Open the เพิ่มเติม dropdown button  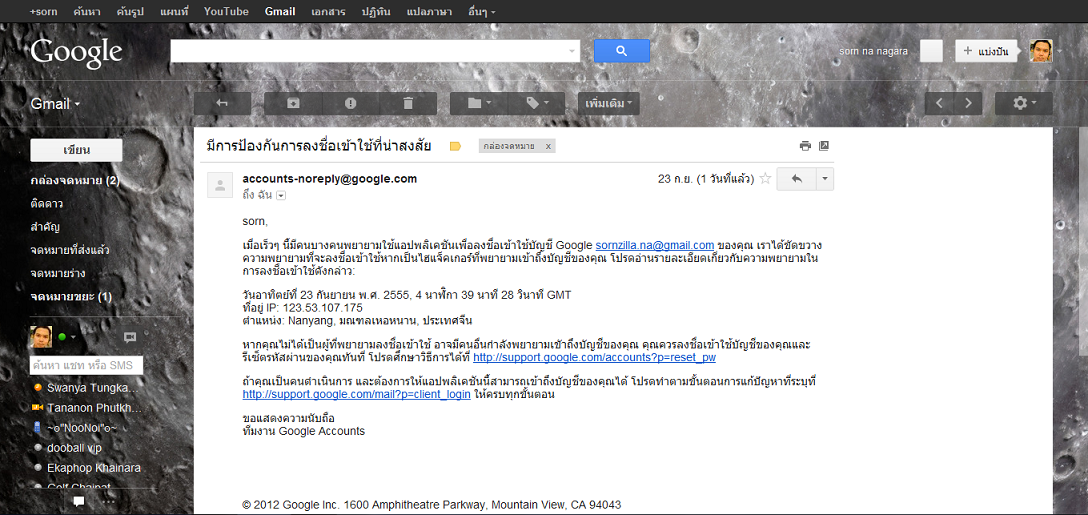[609, 103]
